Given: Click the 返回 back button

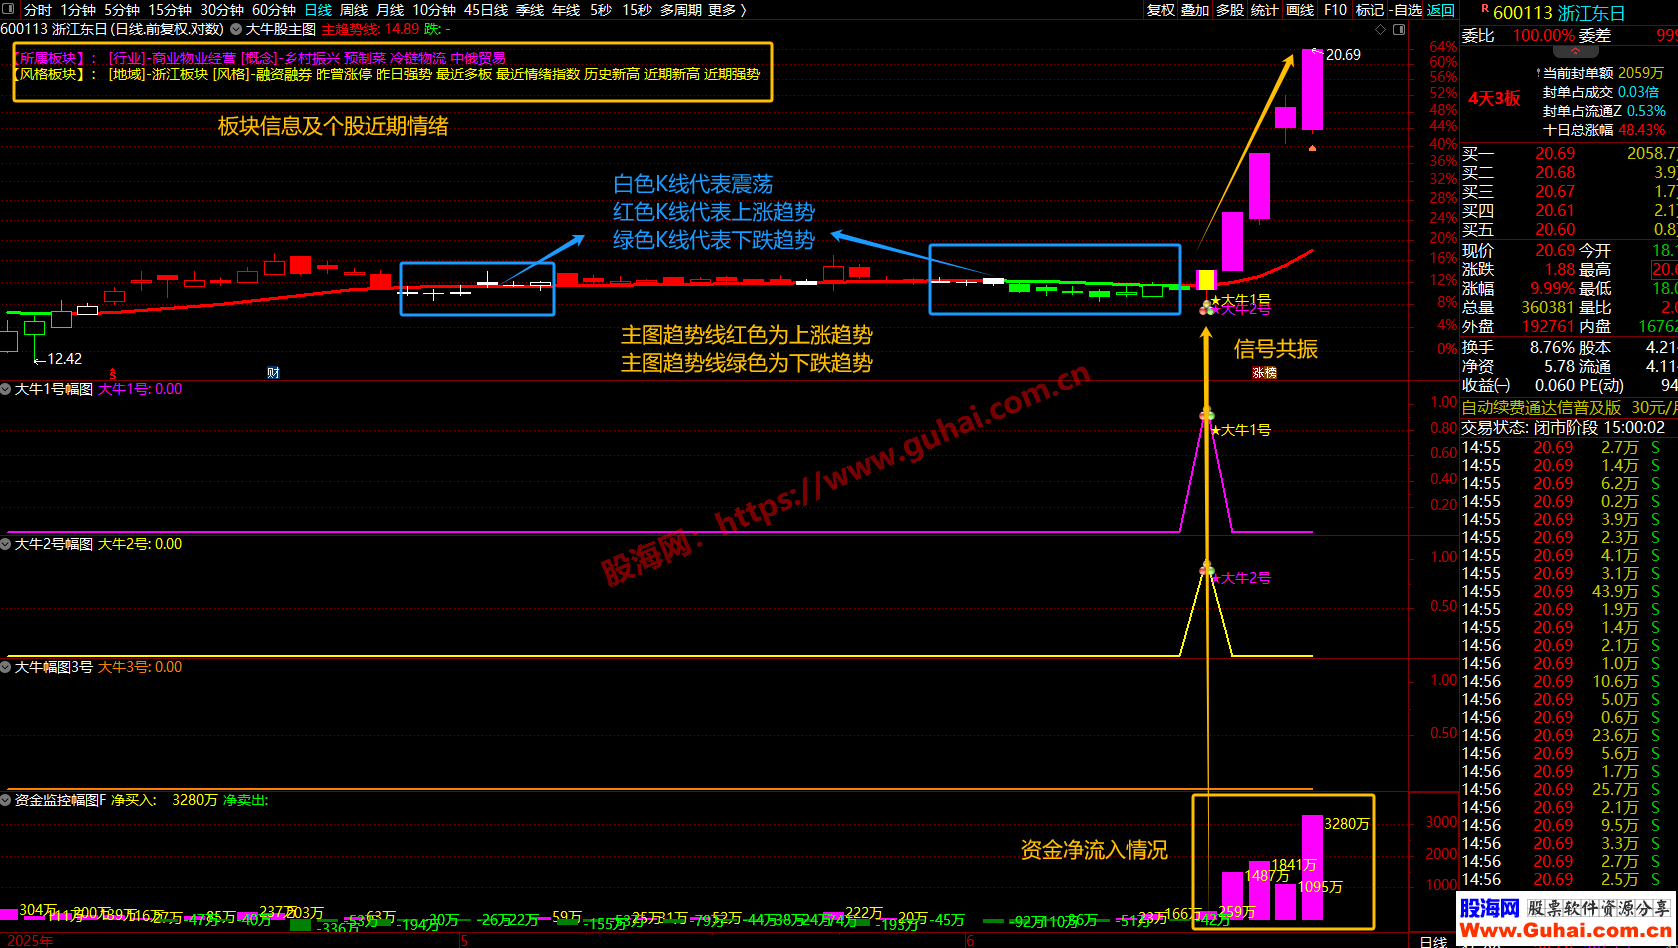Looking at the screenshot, I should (x=1441, y=10).
